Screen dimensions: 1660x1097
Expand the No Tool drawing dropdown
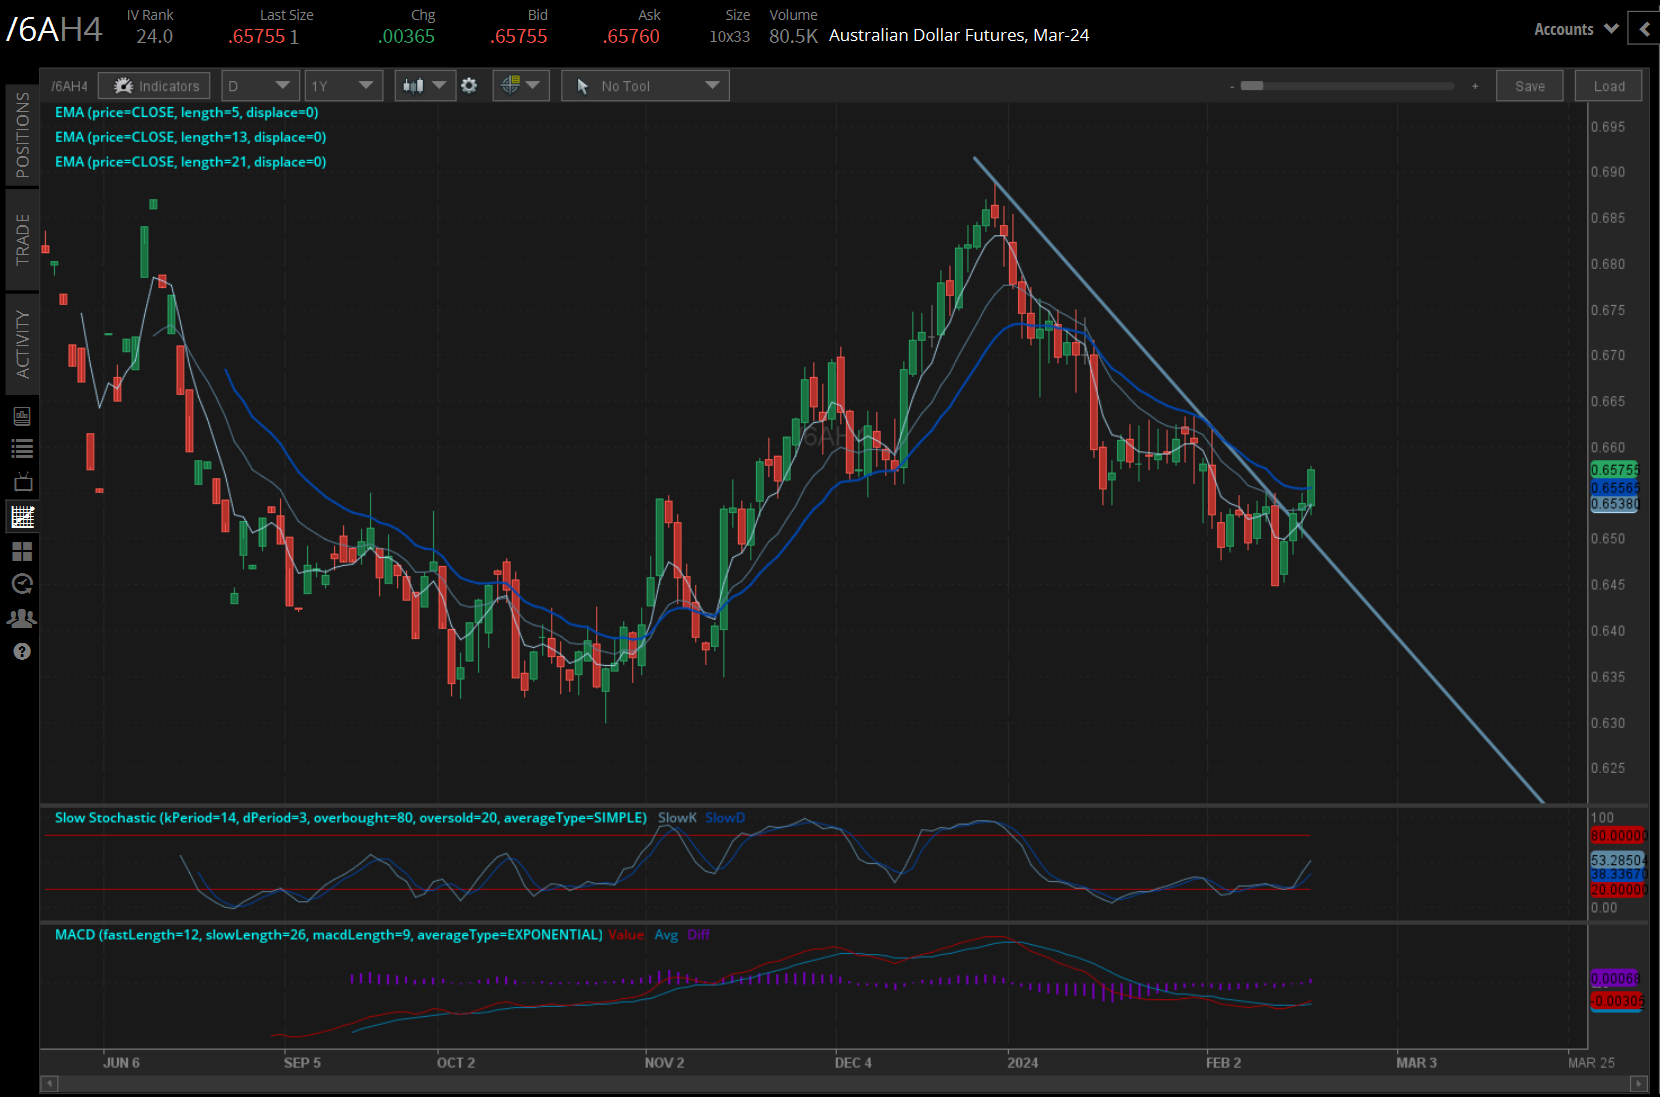coord(645,86)
